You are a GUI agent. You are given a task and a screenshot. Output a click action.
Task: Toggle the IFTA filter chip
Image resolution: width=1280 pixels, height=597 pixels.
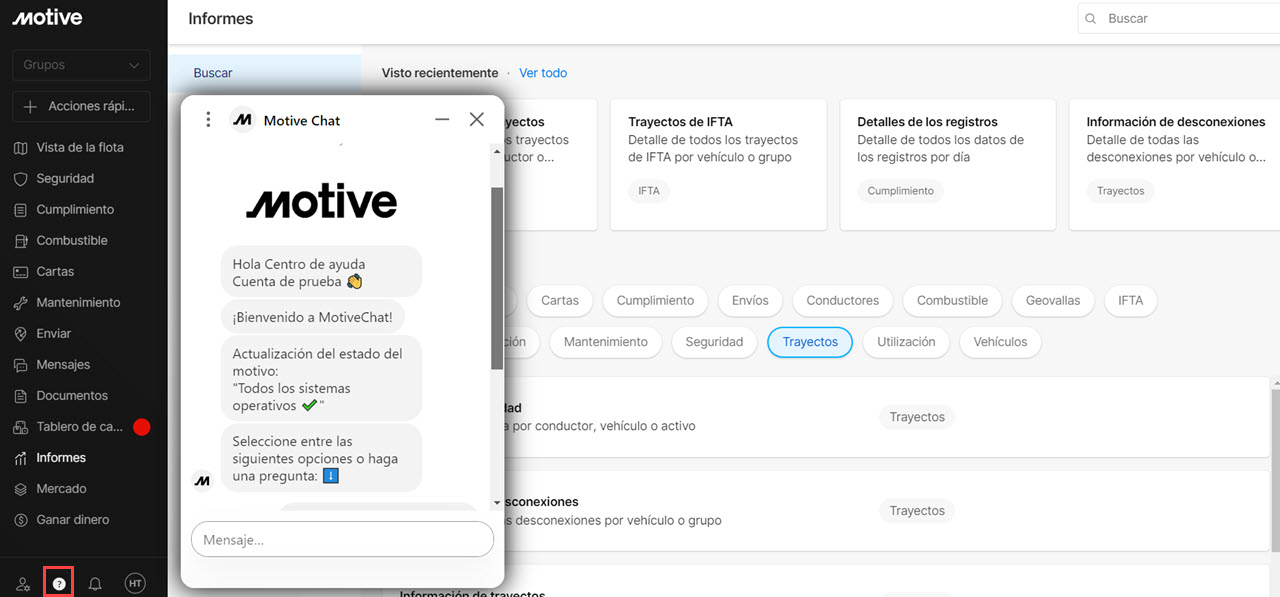click(1130, 300)
